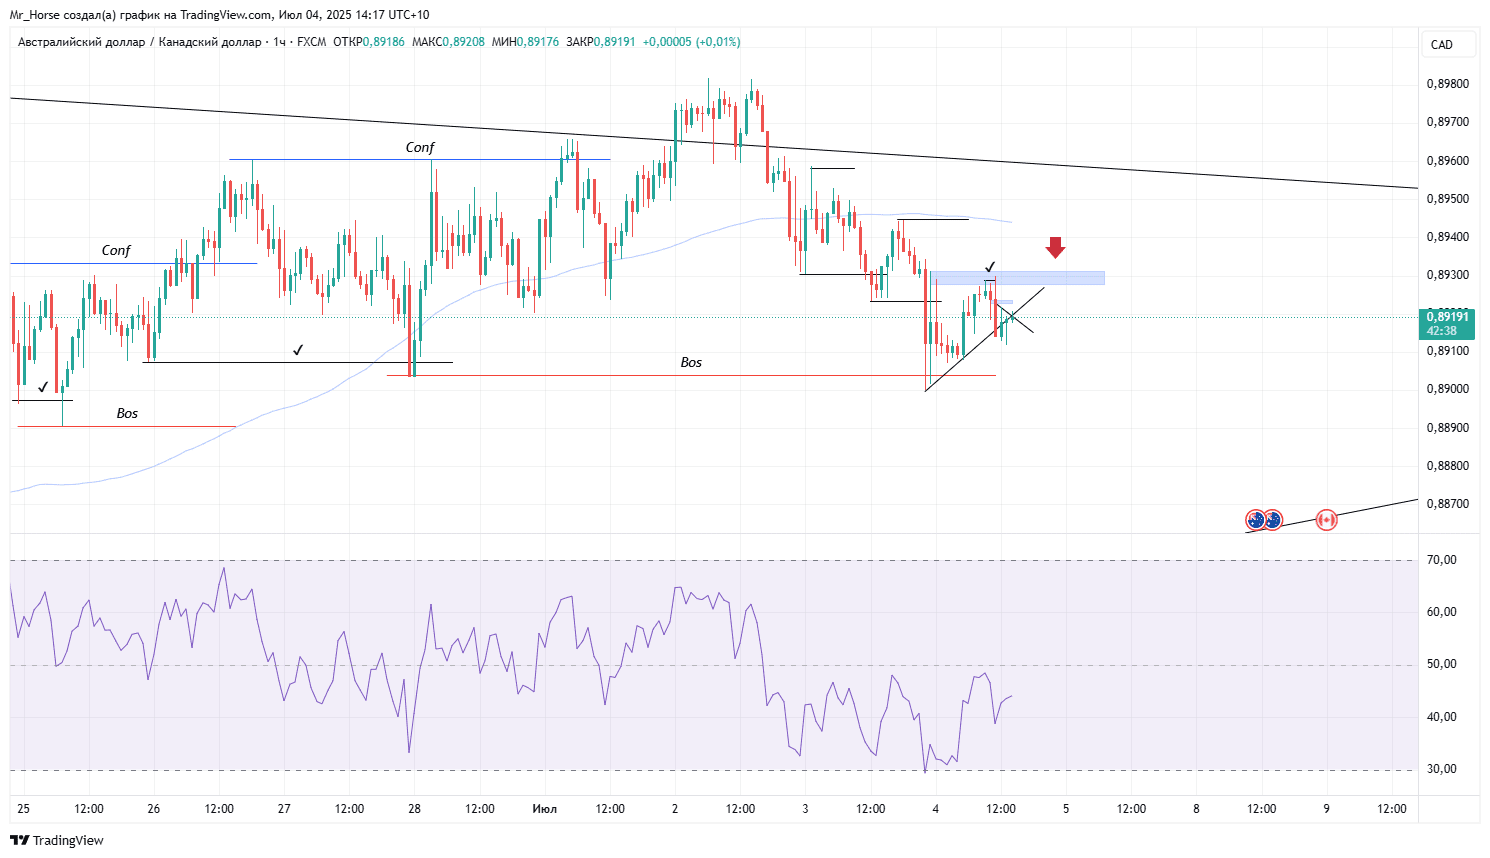Click the change value '+0,00005 (+0,01%)'
The width and height of the screenshot is (1490, 858).
(x=691, y=42)
